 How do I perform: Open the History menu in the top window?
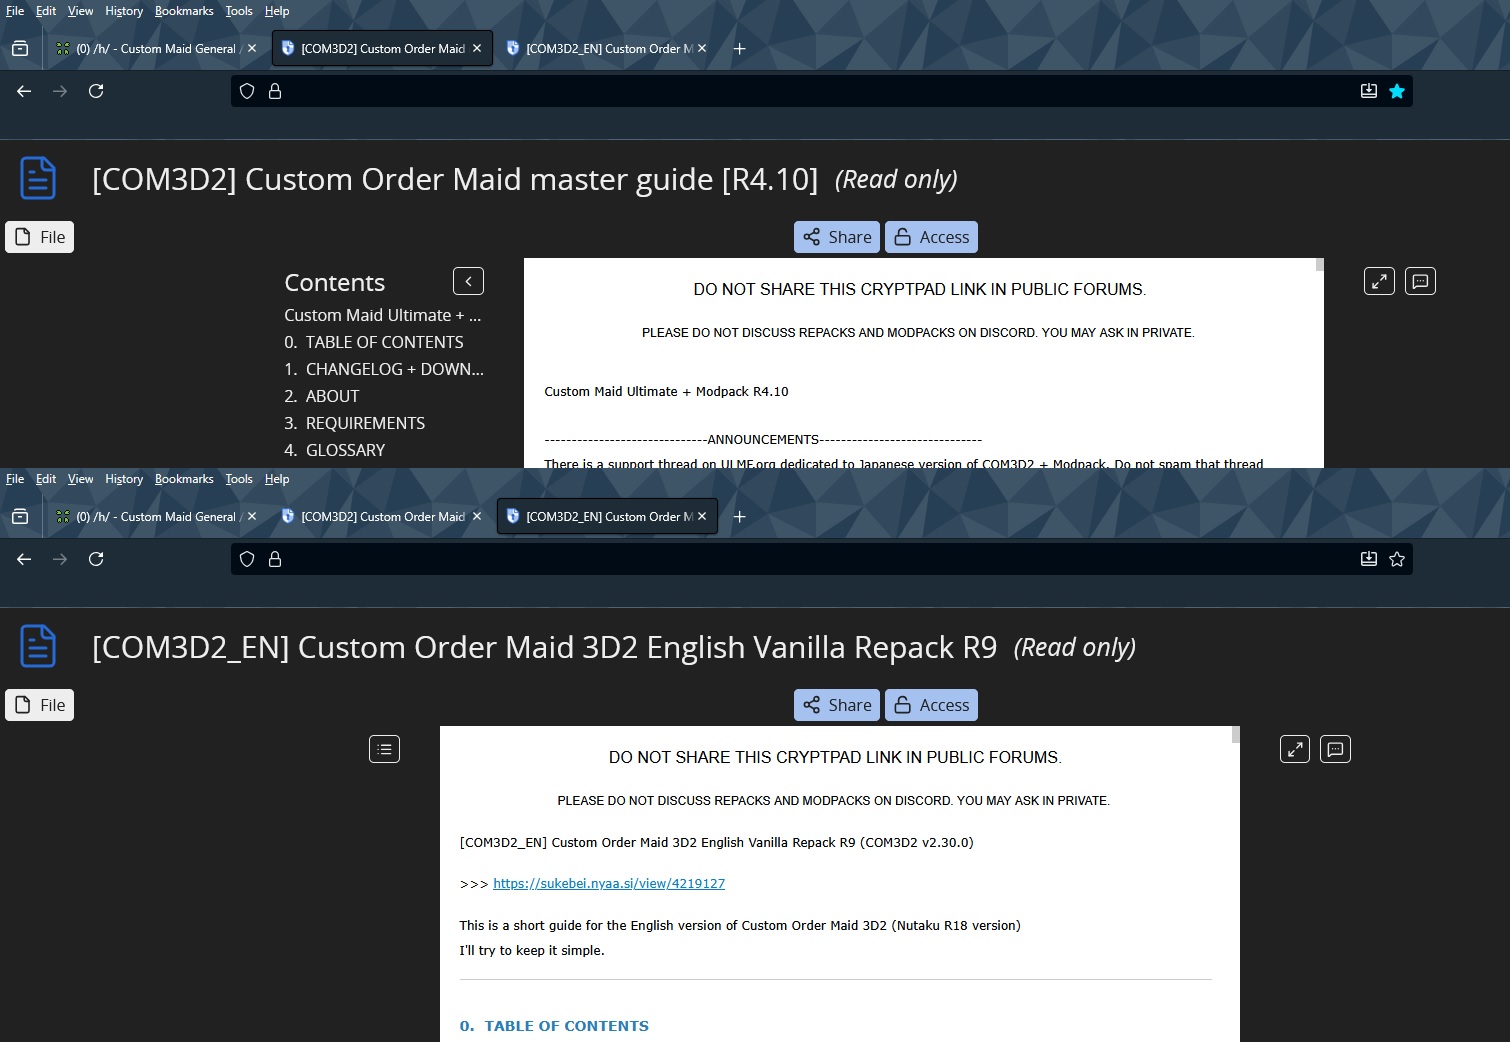[124, 11]
